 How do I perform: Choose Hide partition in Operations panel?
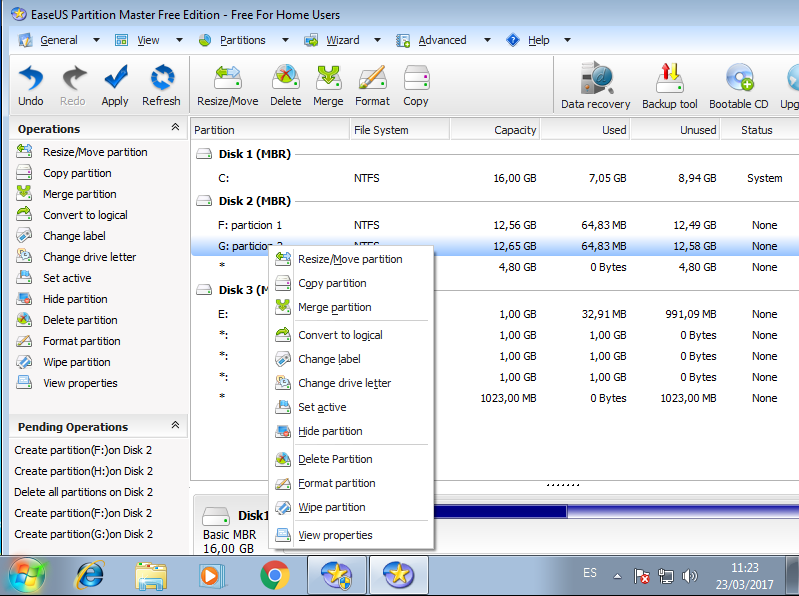click(x=62, y=299)
